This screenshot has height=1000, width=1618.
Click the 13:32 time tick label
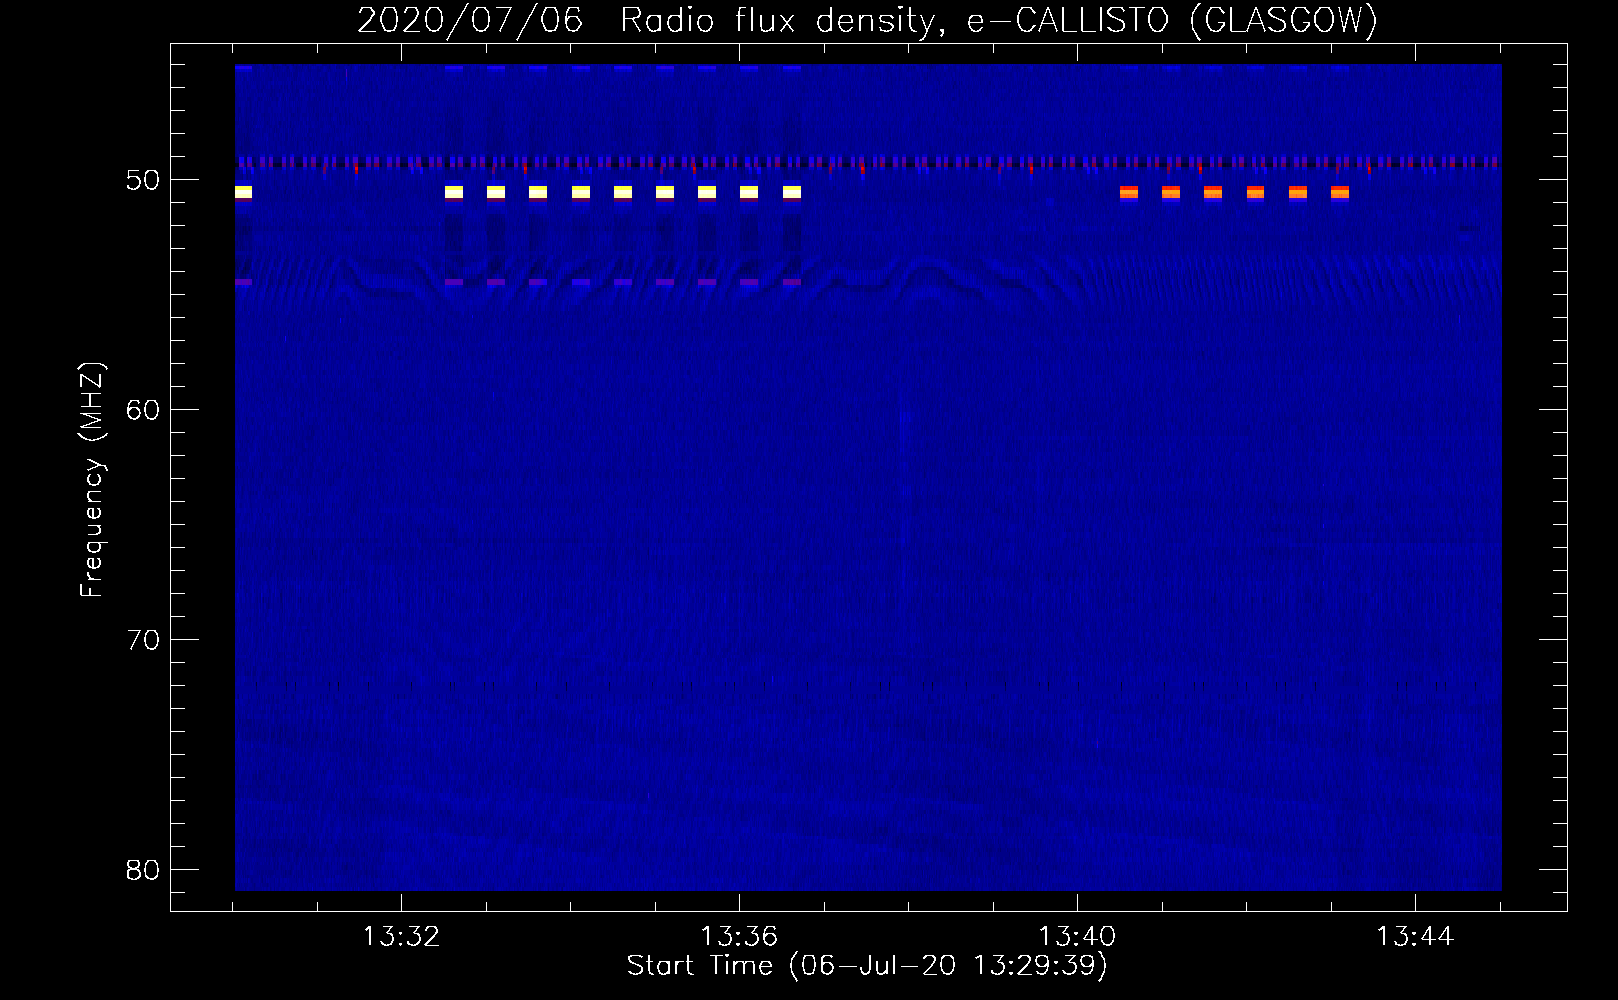(x=401, y=937)
